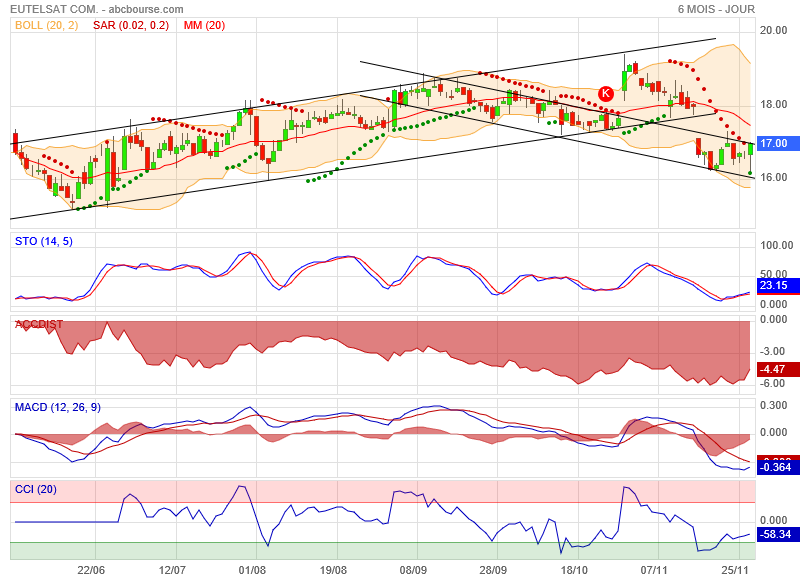Viewport: 800px width, 580px height.
Task: Click the 18/10 date on the time axis
Action: pos(574,570)
